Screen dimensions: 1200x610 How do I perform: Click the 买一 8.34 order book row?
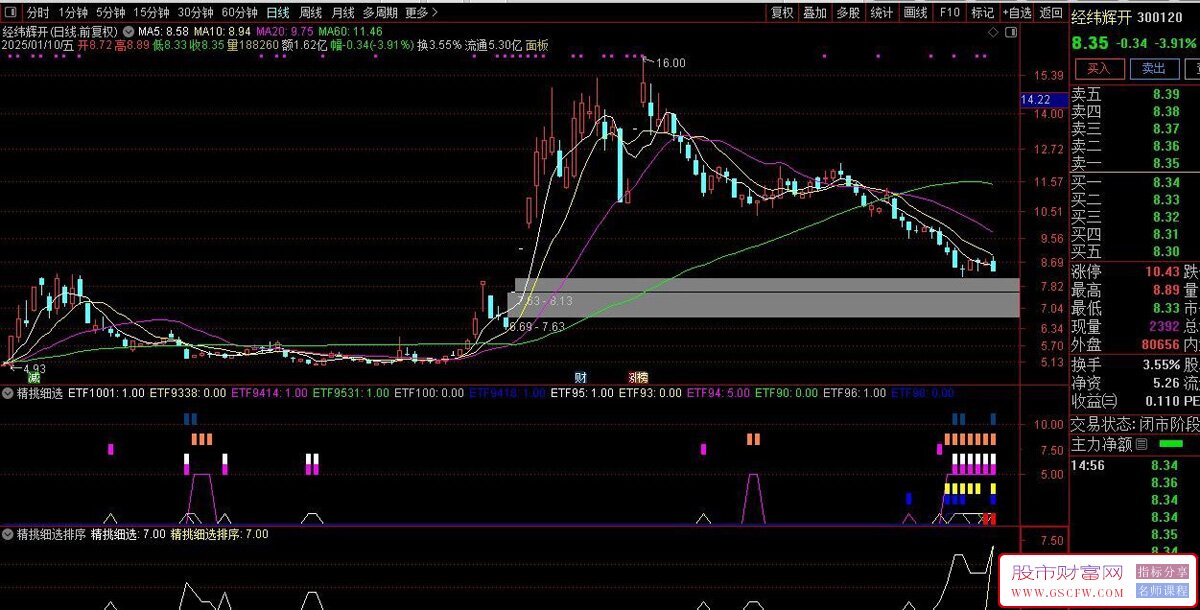(1126, 182)
